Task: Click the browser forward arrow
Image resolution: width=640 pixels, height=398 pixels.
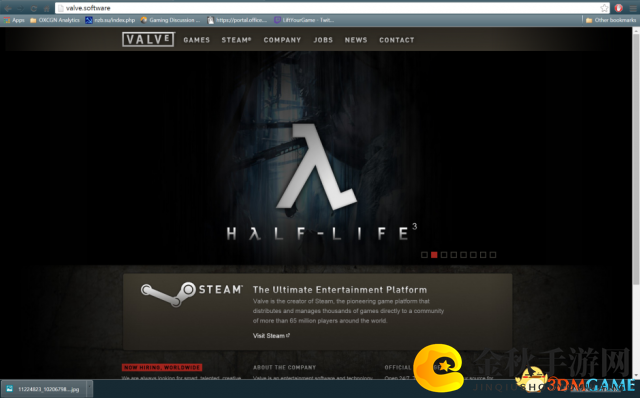Action: pos(21,8)
